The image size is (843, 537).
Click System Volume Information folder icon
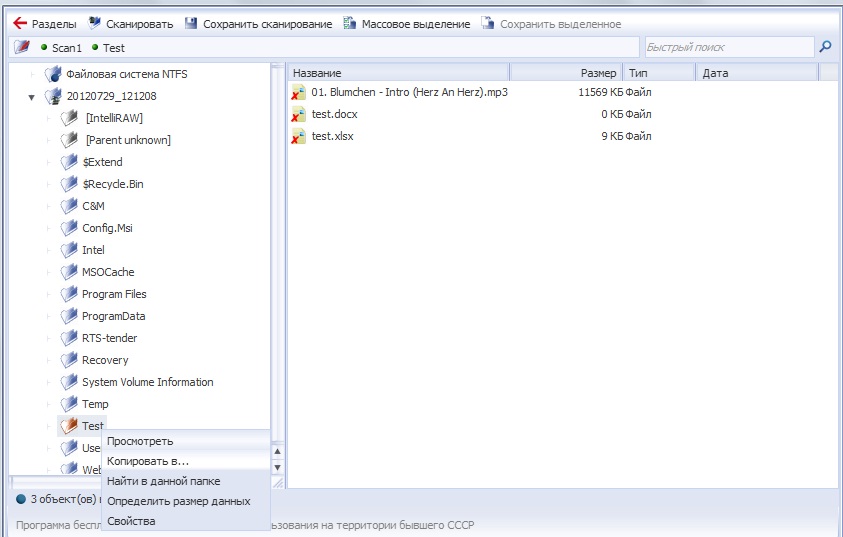69,382
